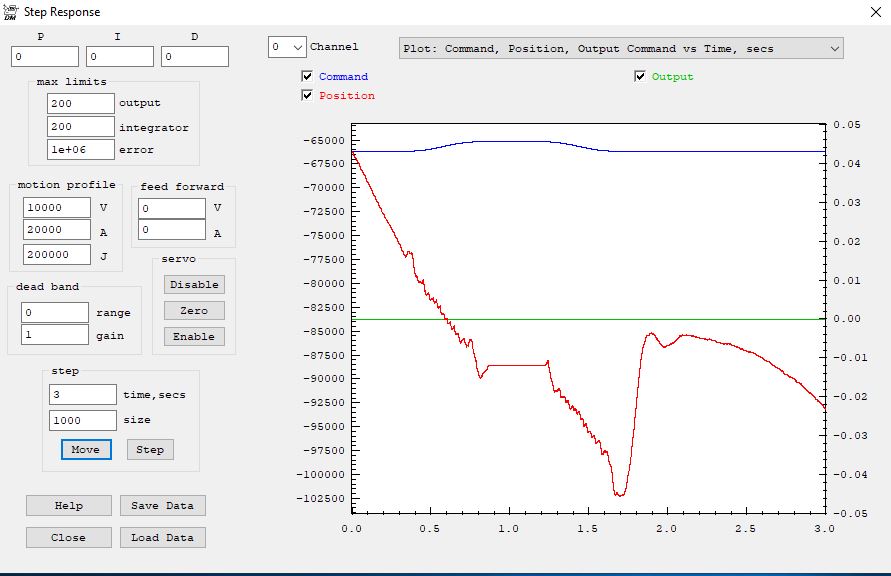
Task: Click the Step button
Action: (x=150, y=450)
